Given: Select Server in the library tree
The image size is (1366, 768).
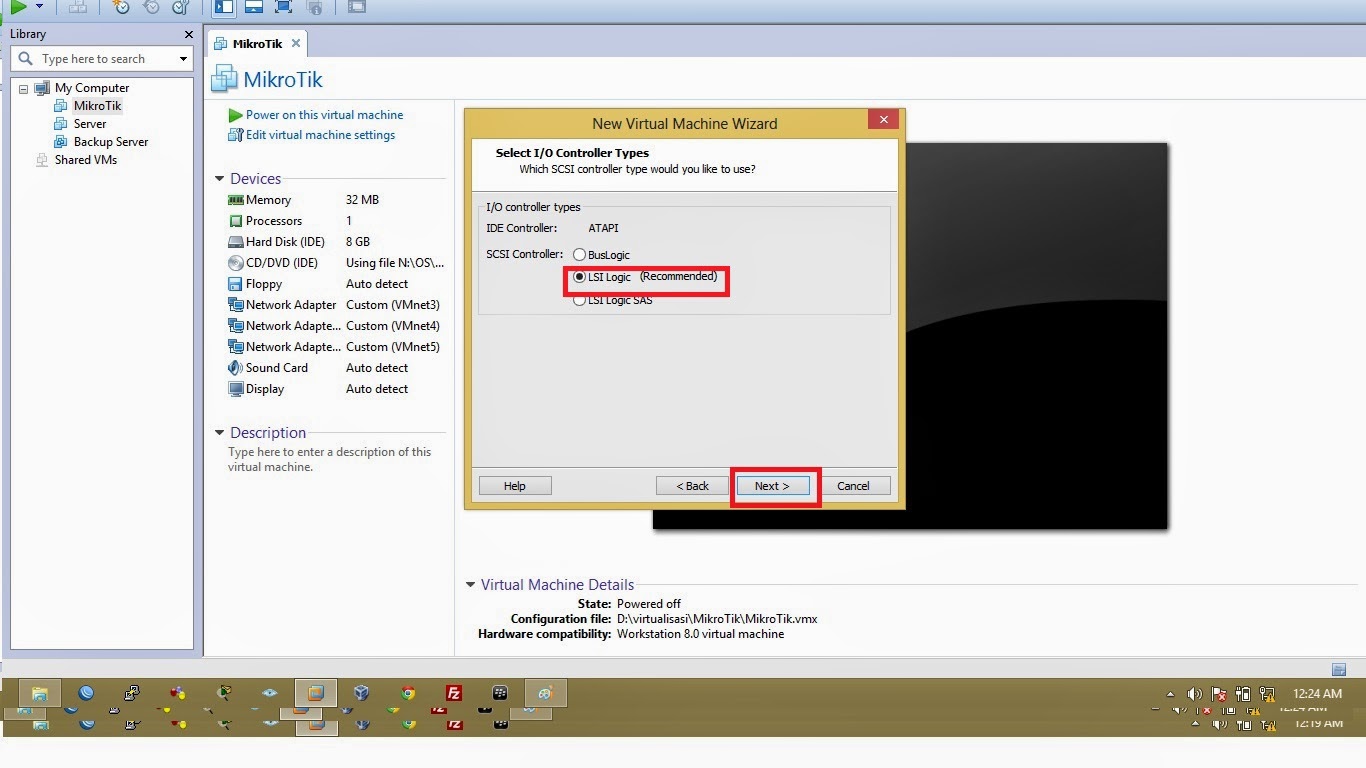Looking at the screenshot, I should (90, 124).
